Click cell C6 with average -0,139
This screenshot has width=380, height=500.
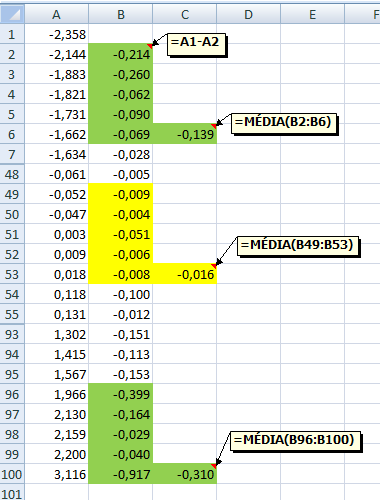tap(185, 134)
